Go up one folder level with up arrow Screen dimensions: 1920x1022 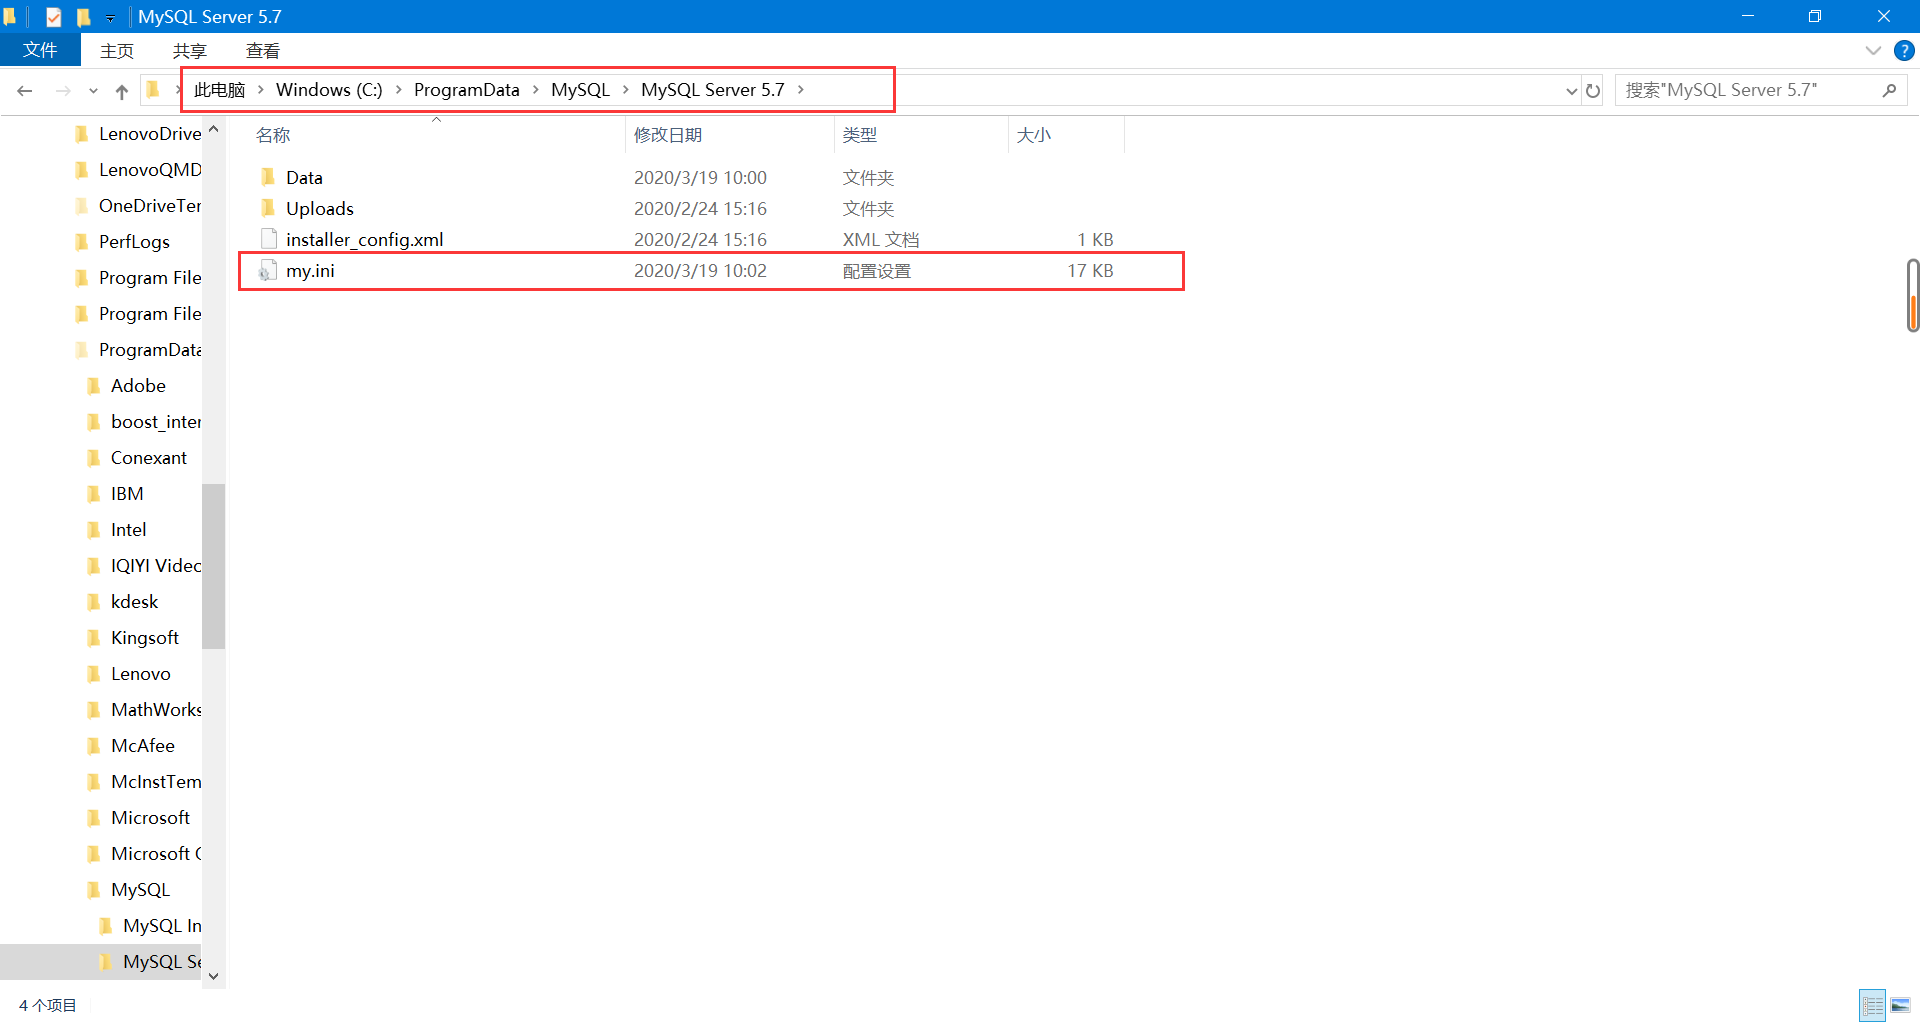[121, 90]
